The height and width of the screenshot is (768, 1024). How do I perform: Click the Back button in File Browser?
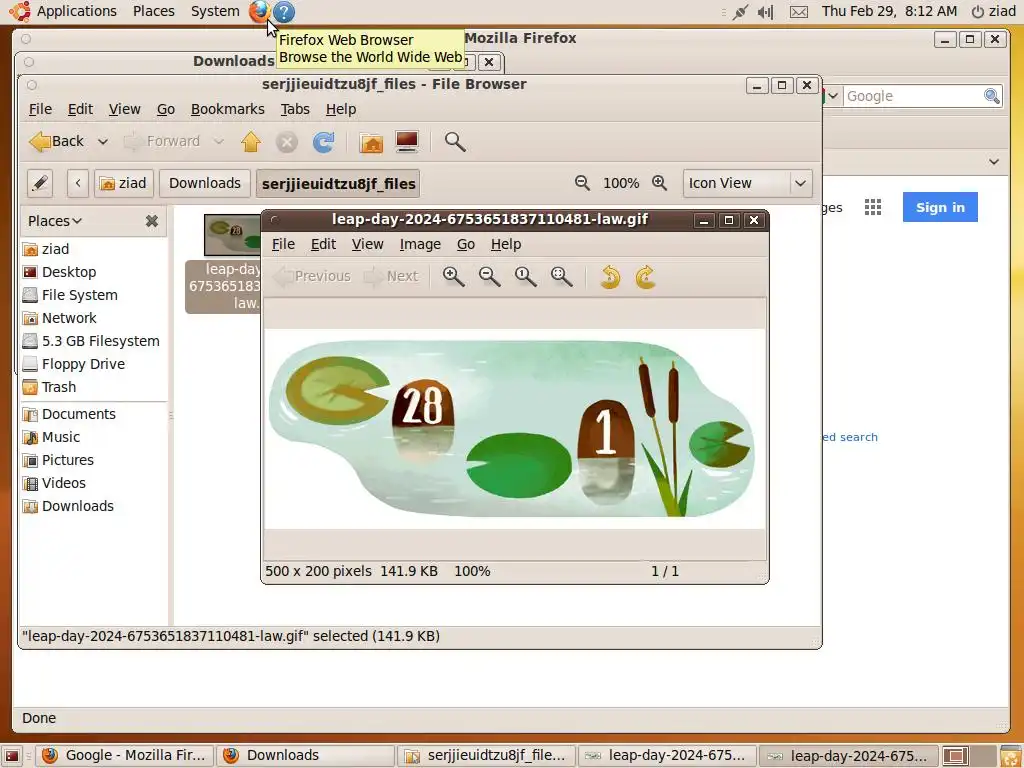tap(57, 142)
